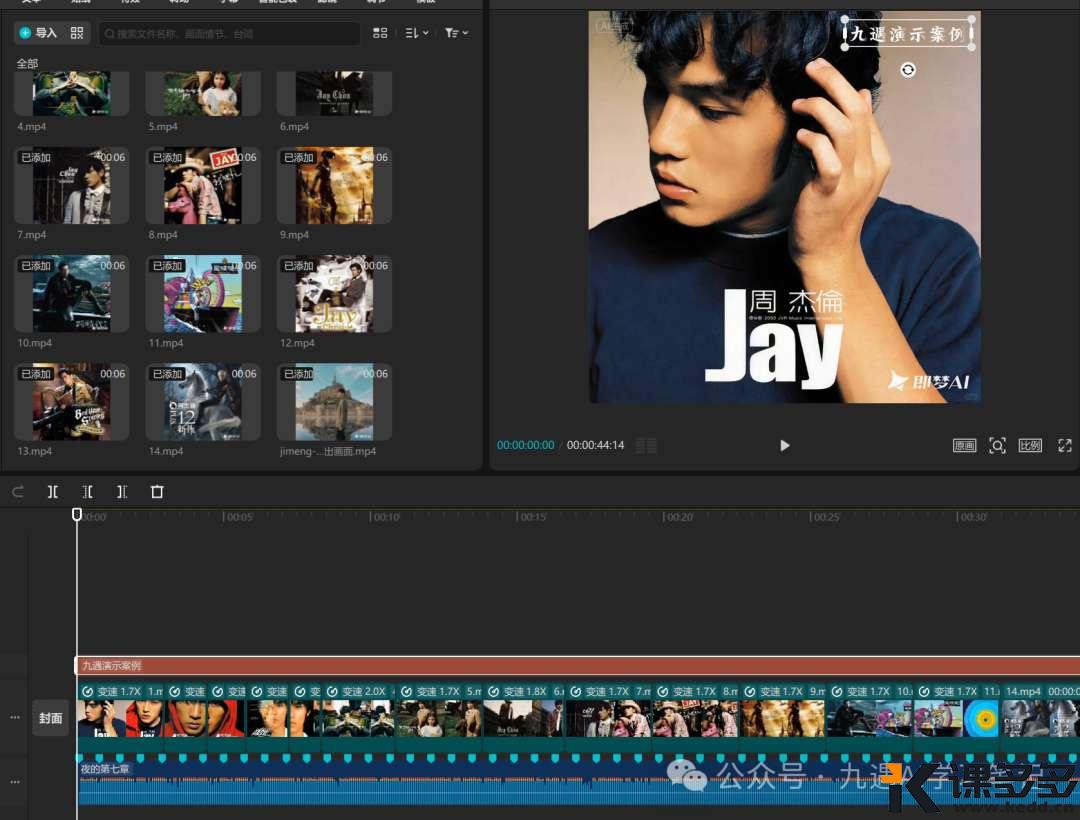Select the 13.mp4 media thumbnail
The width and height of the screenshot is (1080, 820).
[72, 401]
